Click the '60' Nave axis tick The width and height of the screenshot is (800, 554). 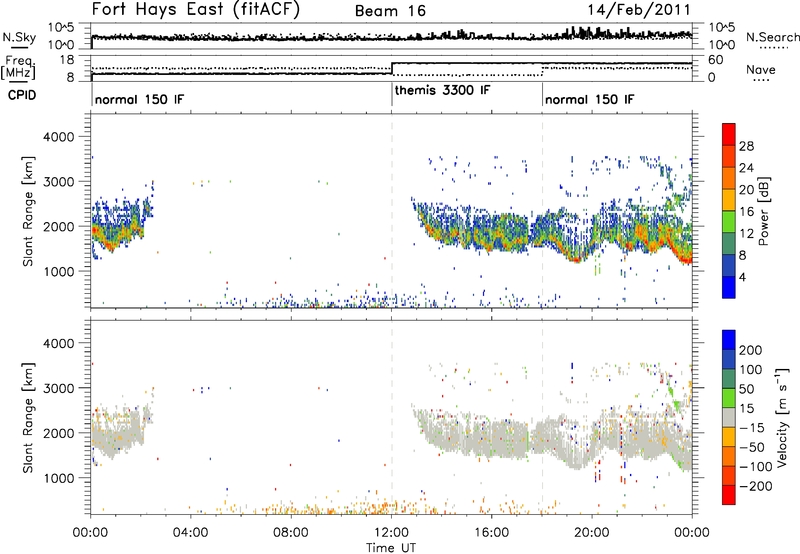716,60
